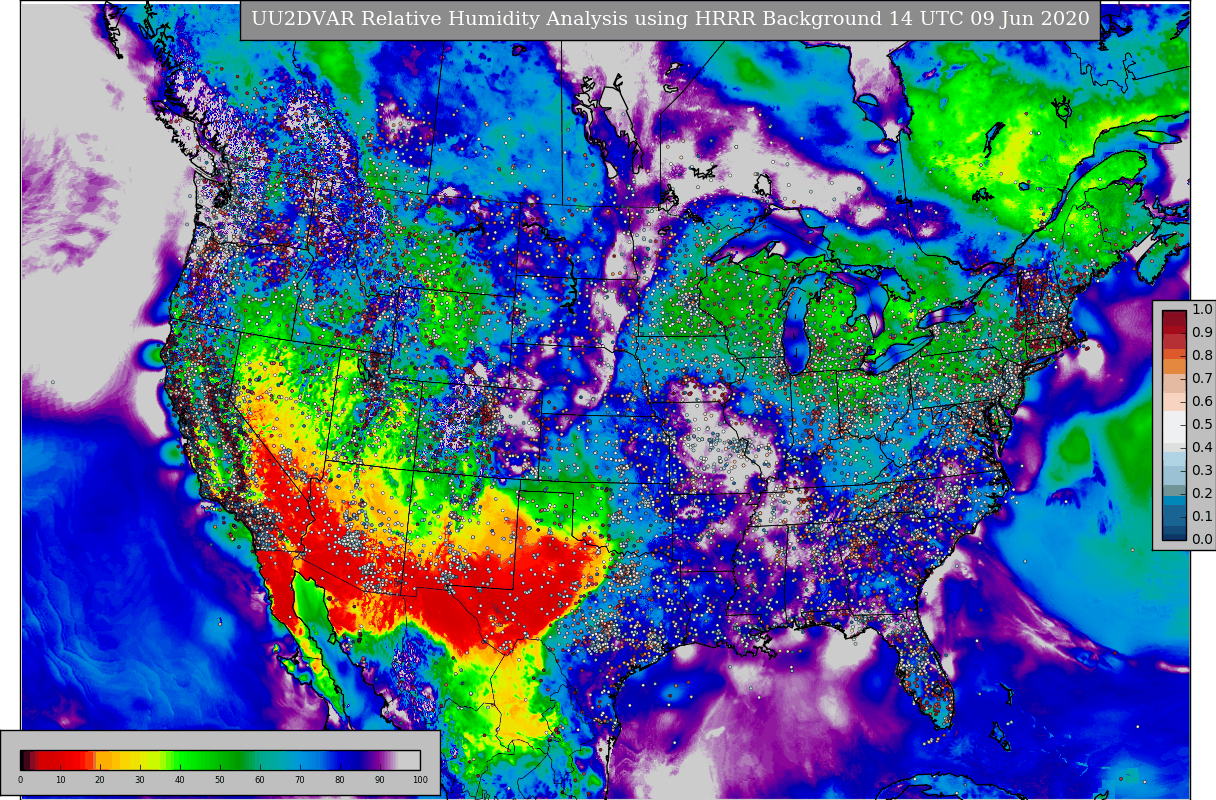Click the "40" tick on humidity colorbar
Screen dimensions: 1216x800
(x=180, y=780)
